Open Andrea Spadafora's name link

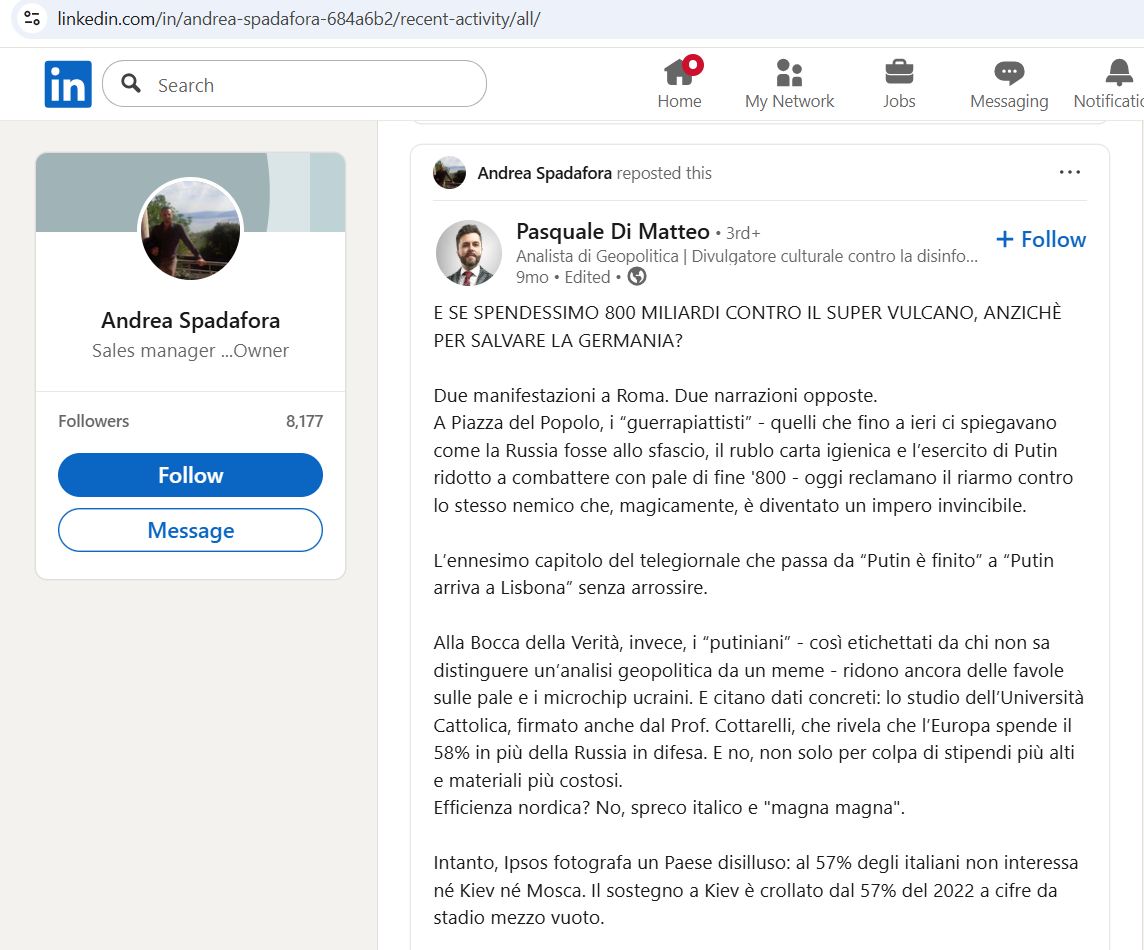click(x=190, y=321)
